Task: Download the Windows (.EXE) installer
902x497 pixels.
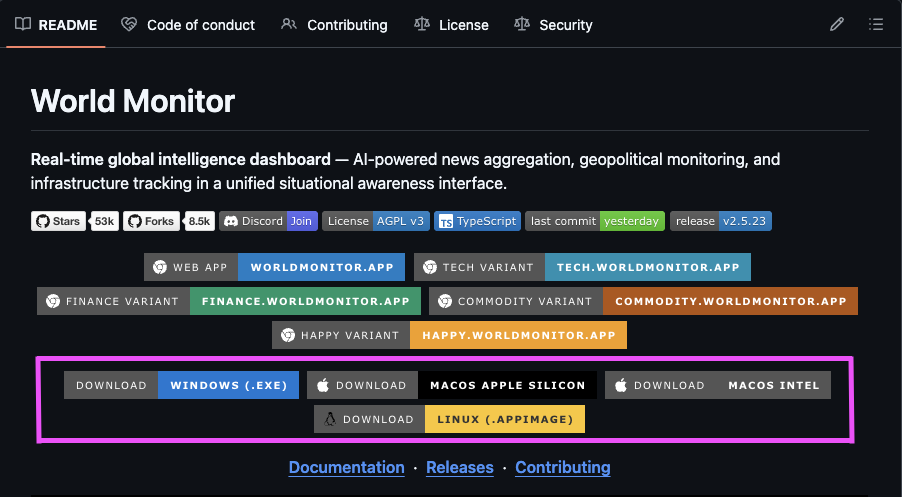Action: 181,385
